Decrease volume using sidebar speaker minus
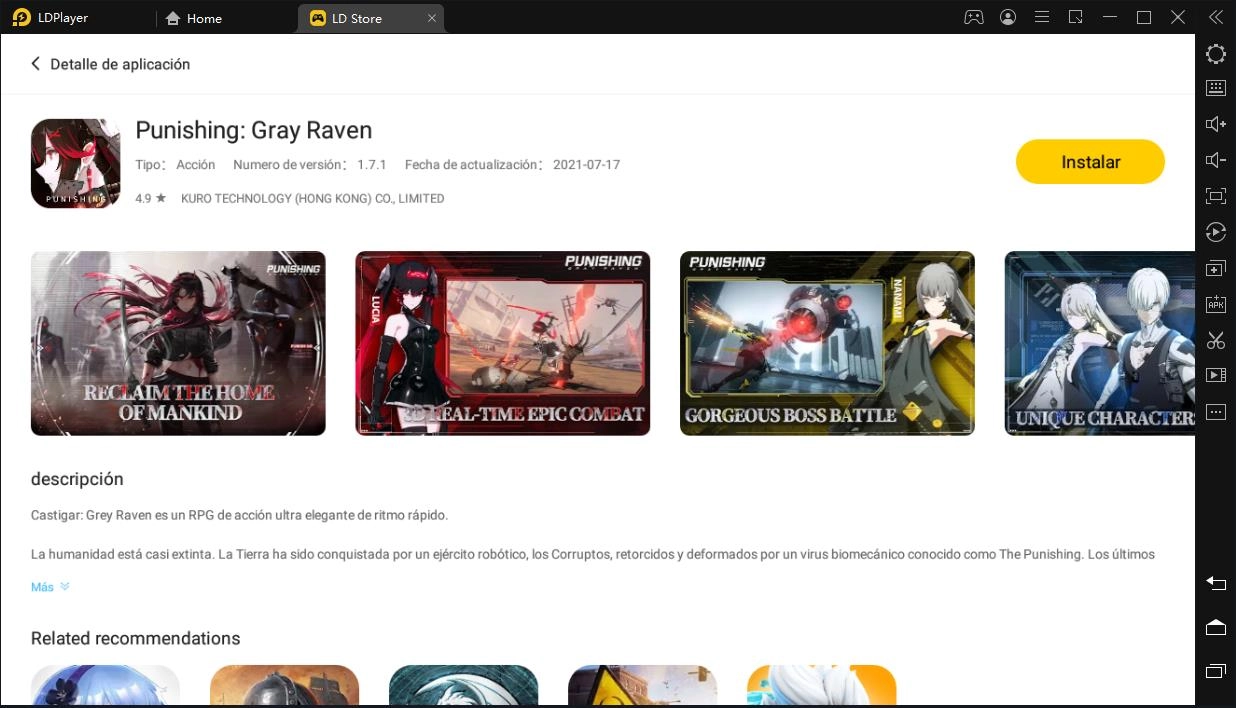The image size is (1236, 708). coord(1215,160)
